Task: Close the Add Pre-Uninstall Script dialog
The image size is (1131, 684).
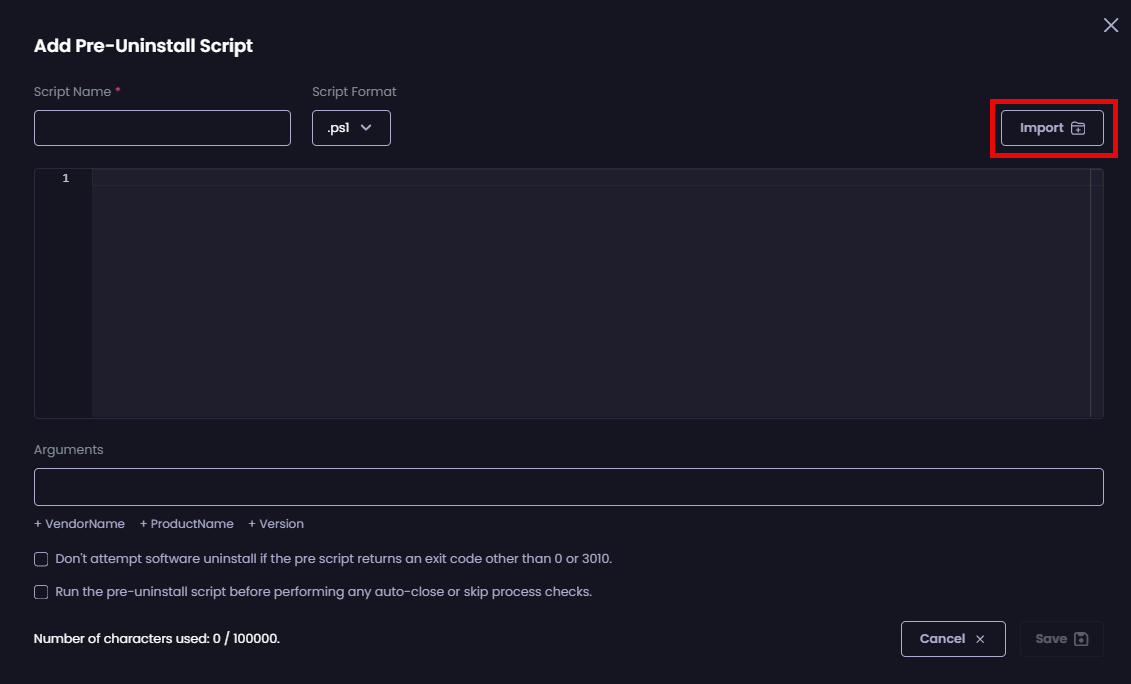Action: [x=1110, y=25]
